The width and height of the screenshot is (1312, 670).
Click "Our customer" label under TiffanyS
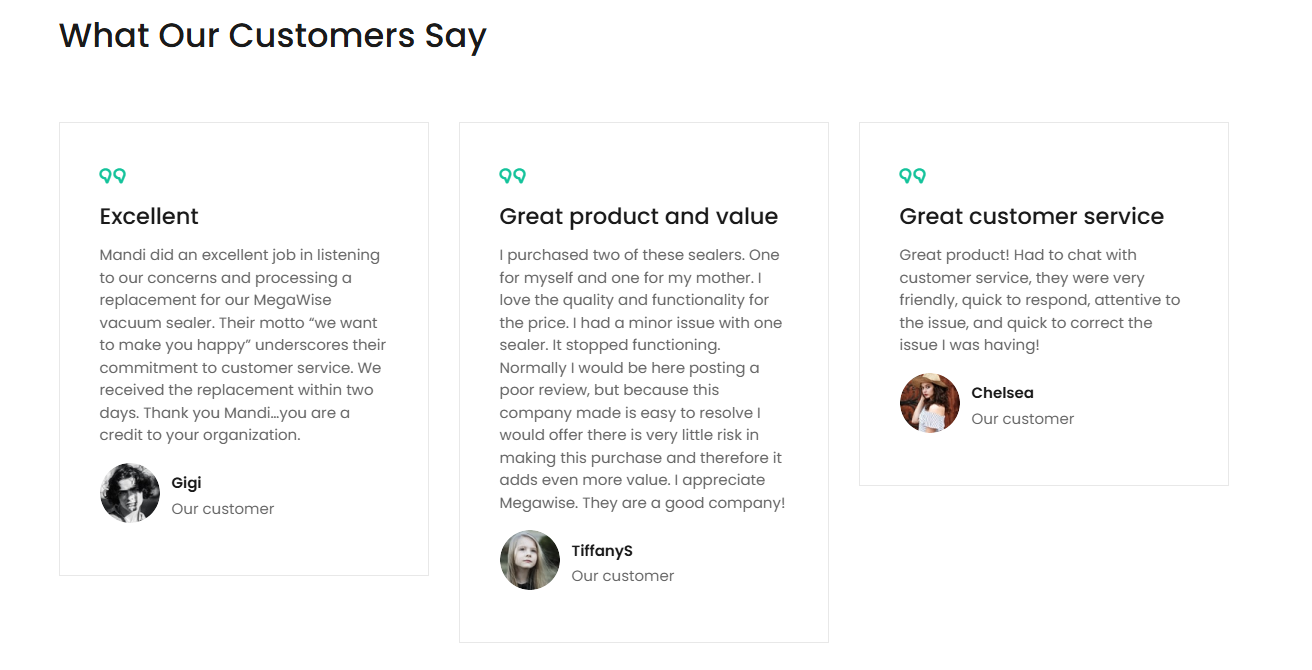coord(622,576)
